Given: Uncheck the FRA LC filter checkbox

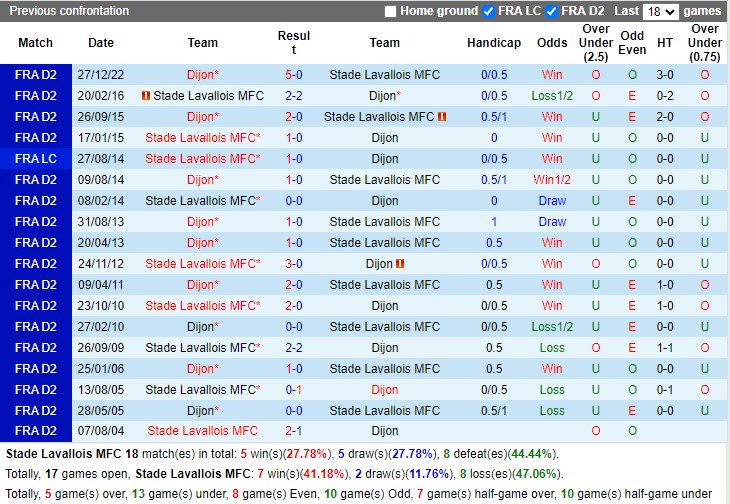Looking at the screenshot, I should click(x=489, y=11).
